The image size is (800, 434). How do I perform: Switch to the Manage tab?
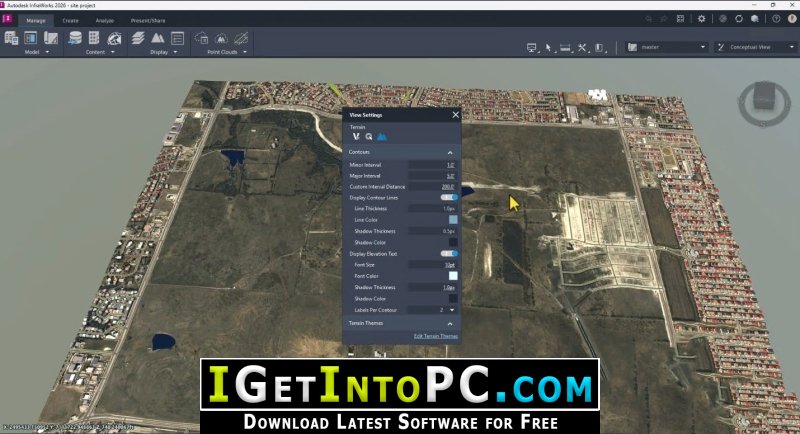coord(36,21)
